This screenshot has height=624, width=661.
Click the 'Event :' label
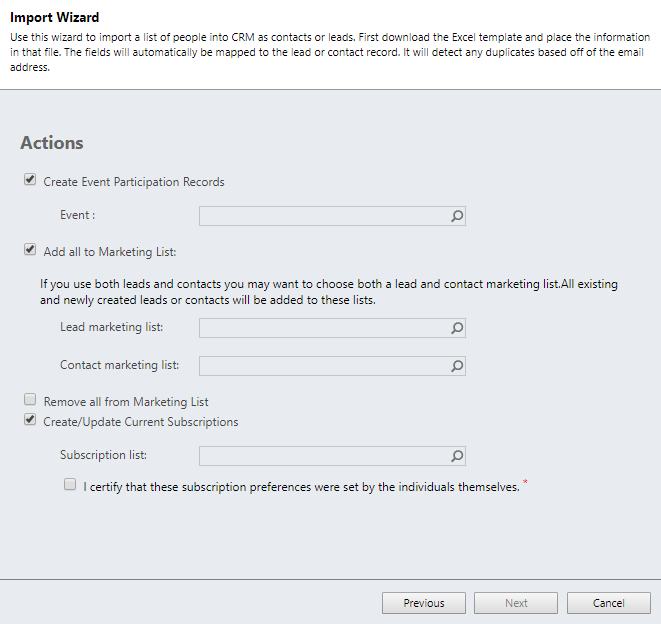click(x=78, y=215)
